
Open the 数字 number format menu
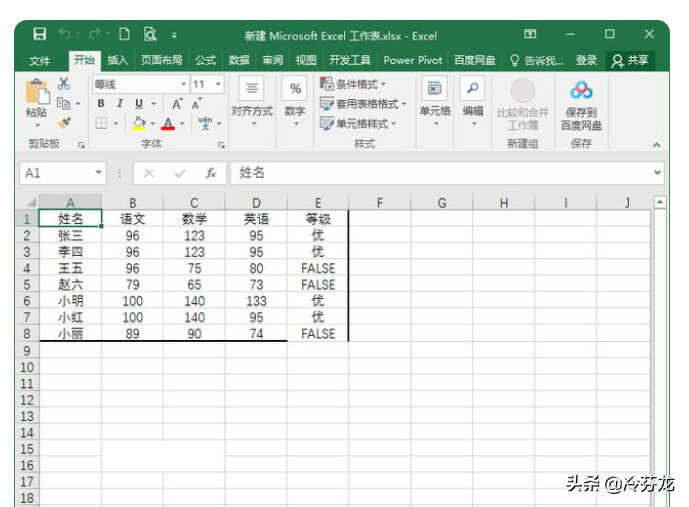point(295,102)
